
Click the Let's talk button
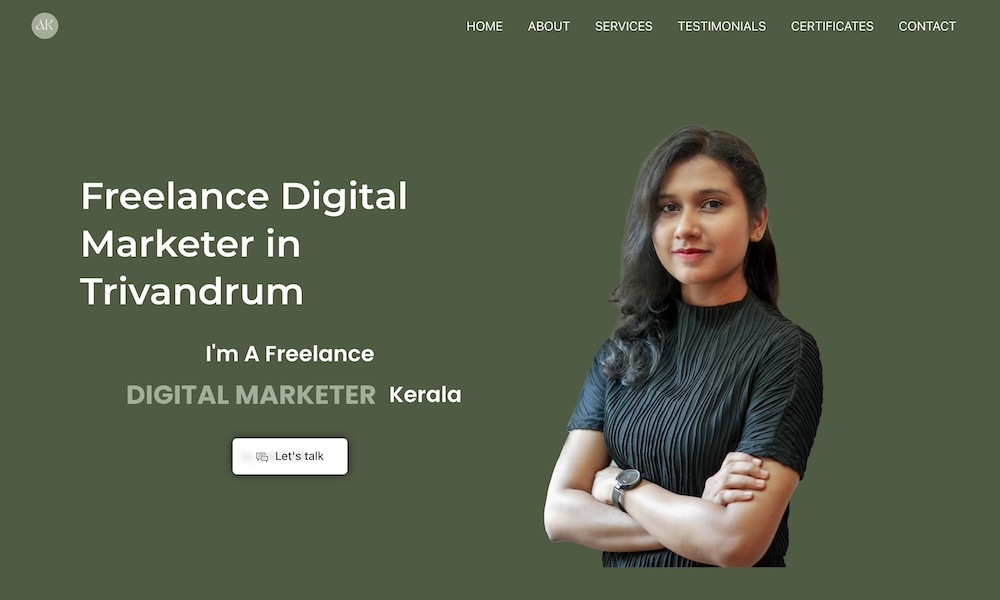pos(290,456)
